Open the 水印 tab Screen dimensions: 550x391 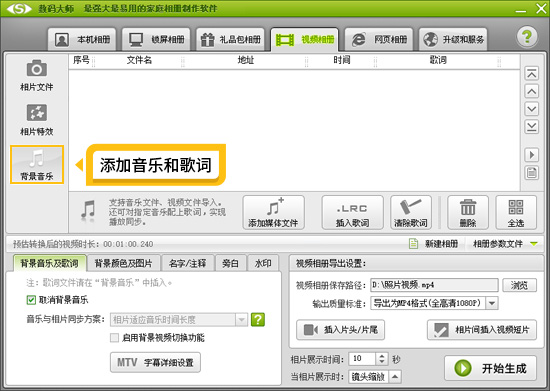(263, 263)
